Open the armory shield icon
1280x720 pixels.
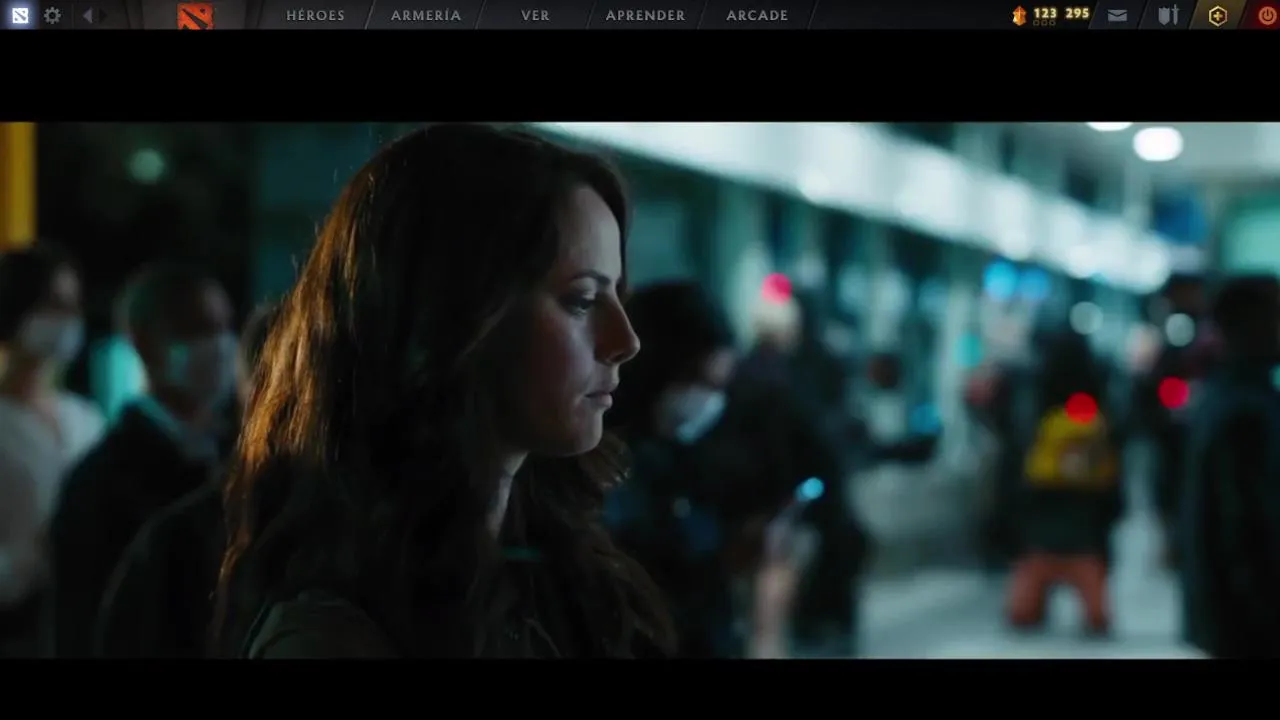point(1168,15)
